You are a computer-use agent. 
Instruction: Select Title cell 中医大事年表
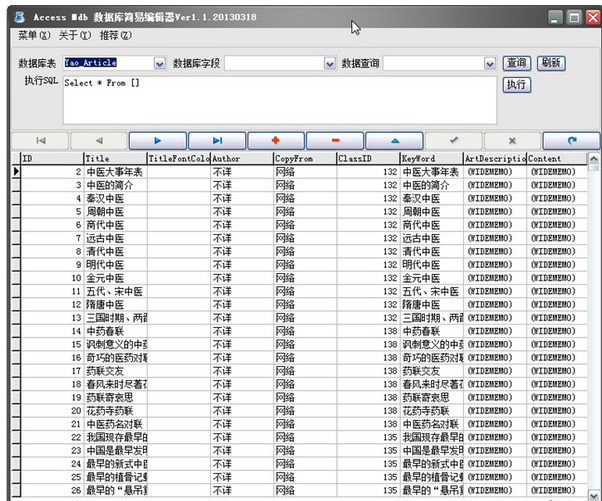pos(115,172)
